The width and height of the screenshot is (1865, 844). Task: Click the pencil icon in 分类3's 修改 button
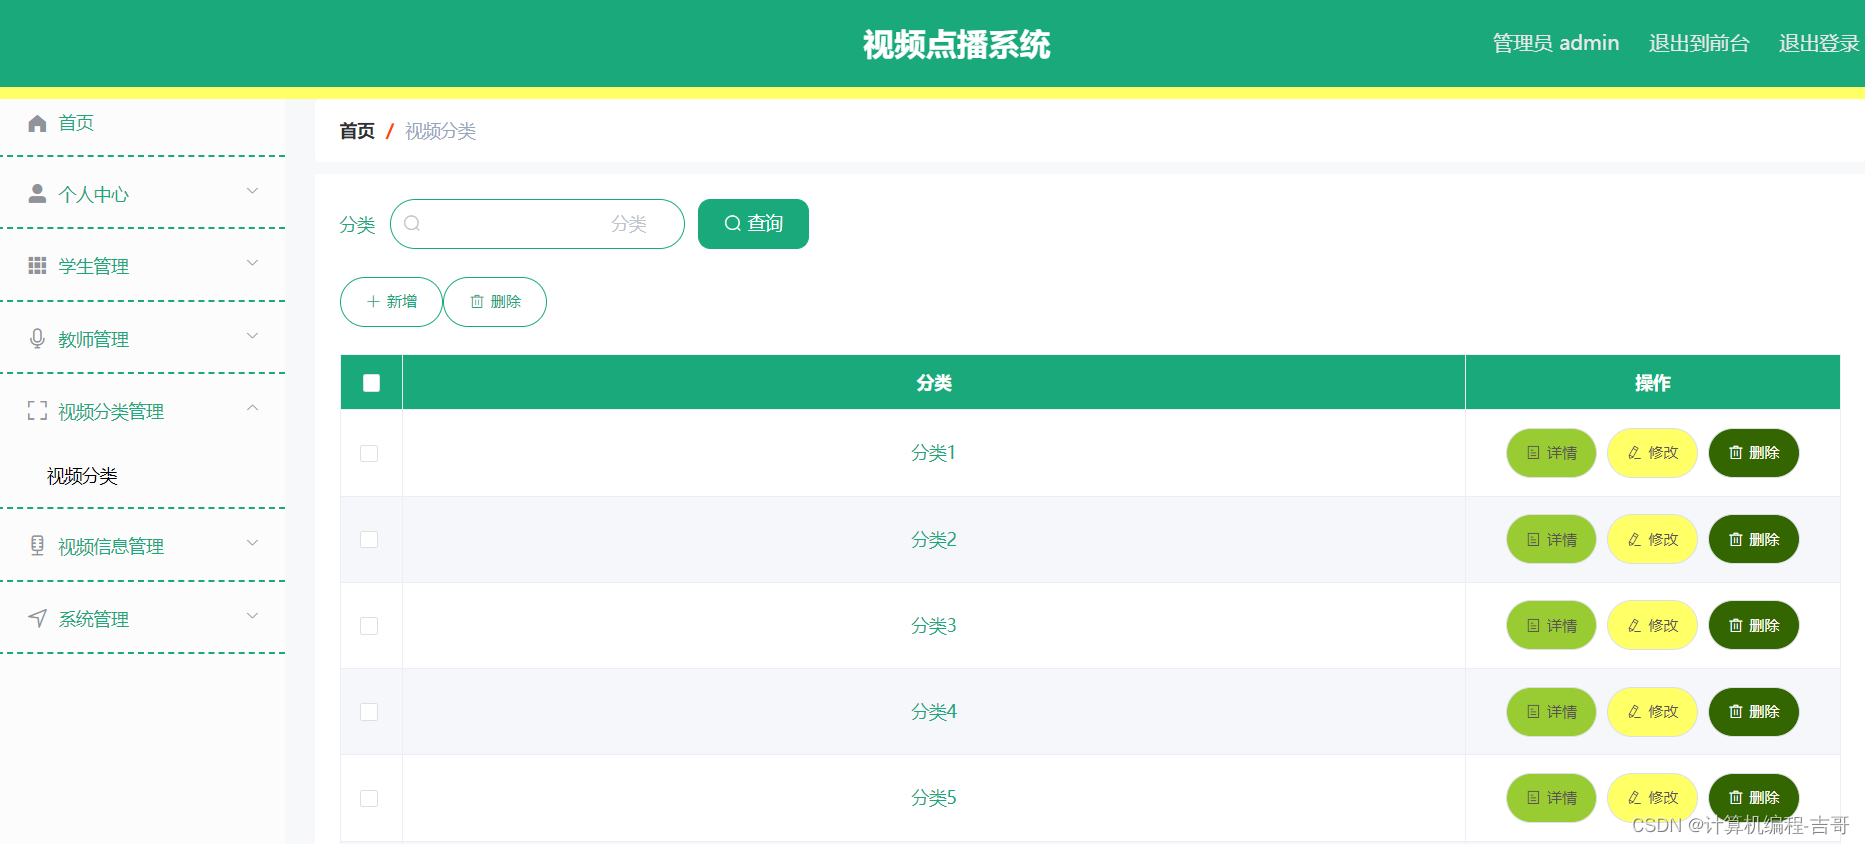(x=1634, y=626)
